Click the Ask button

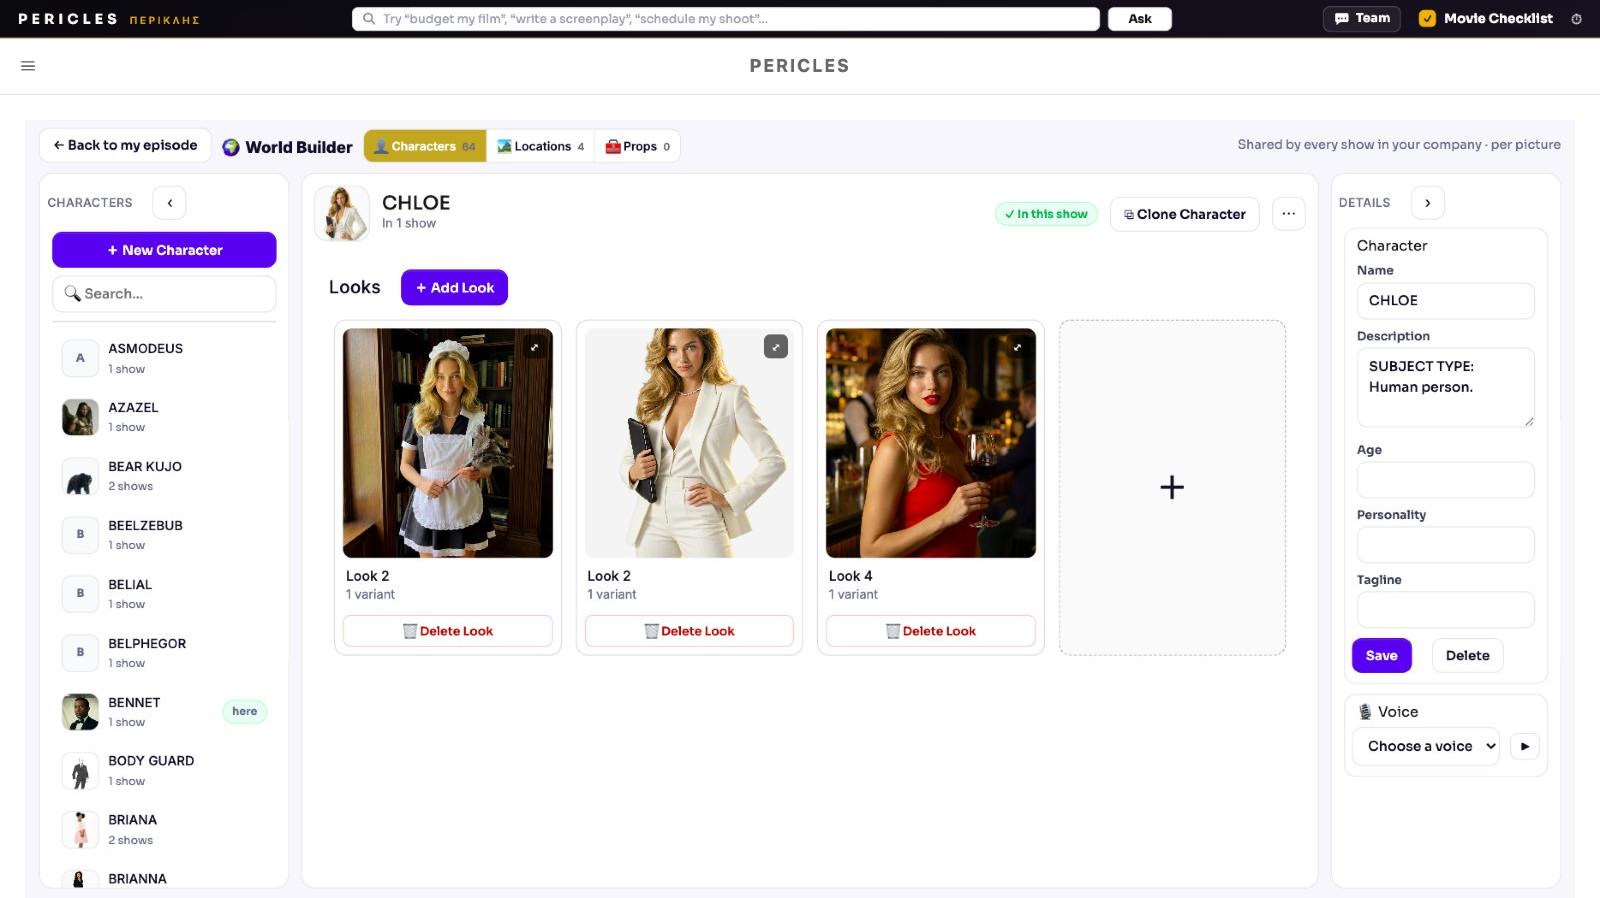(1139, 19)
